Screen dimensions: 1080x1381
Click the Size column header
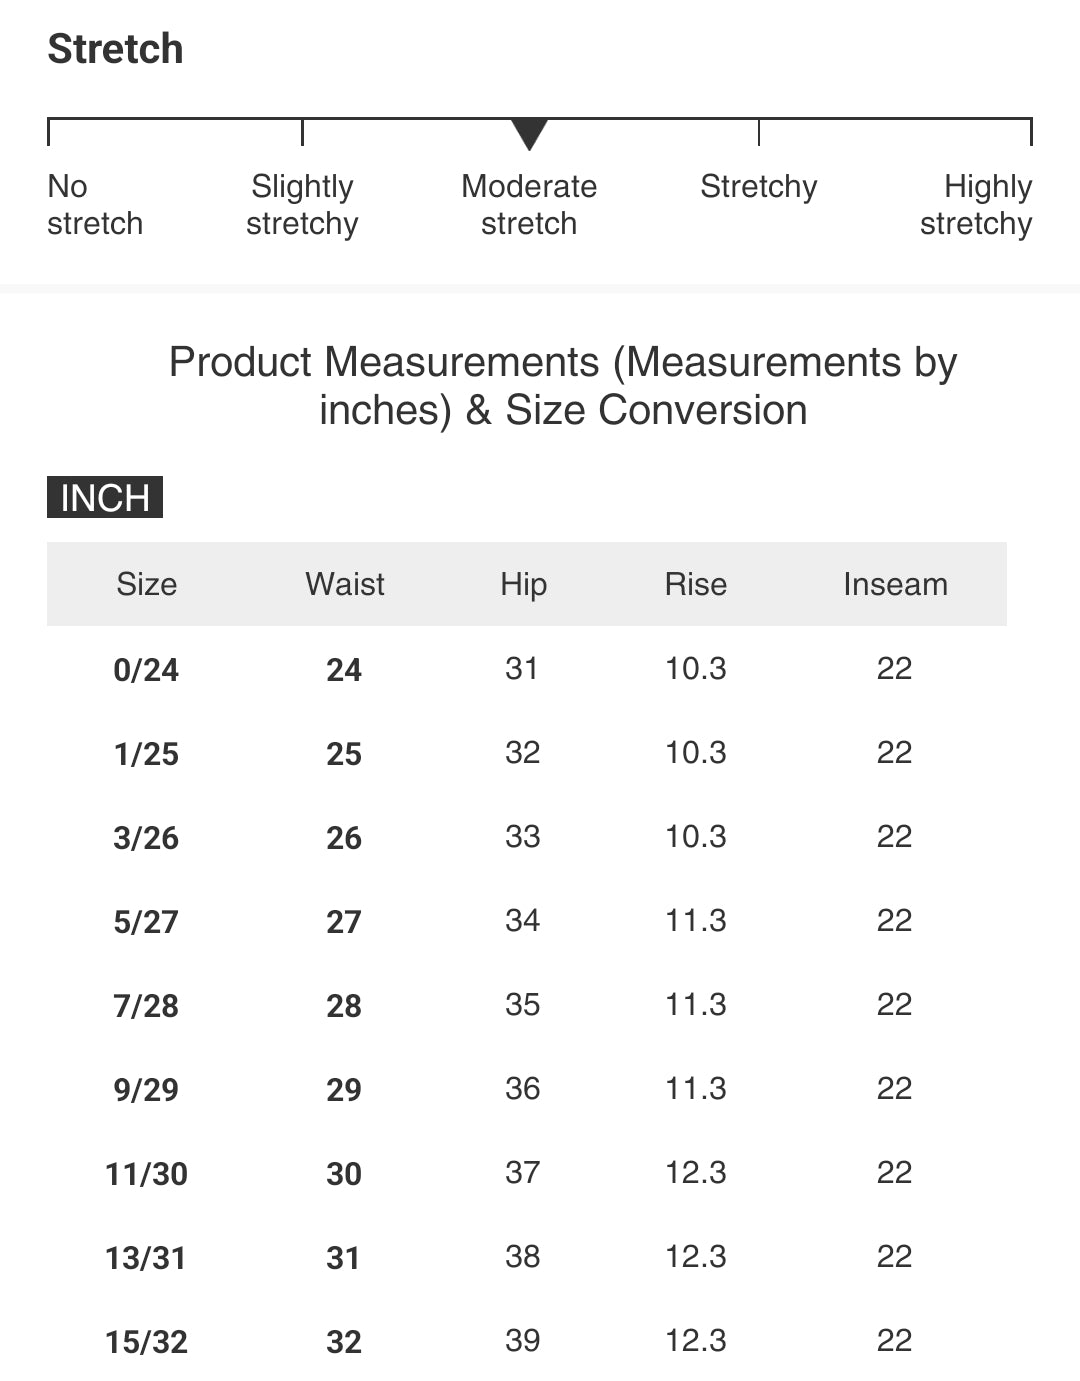146,584
